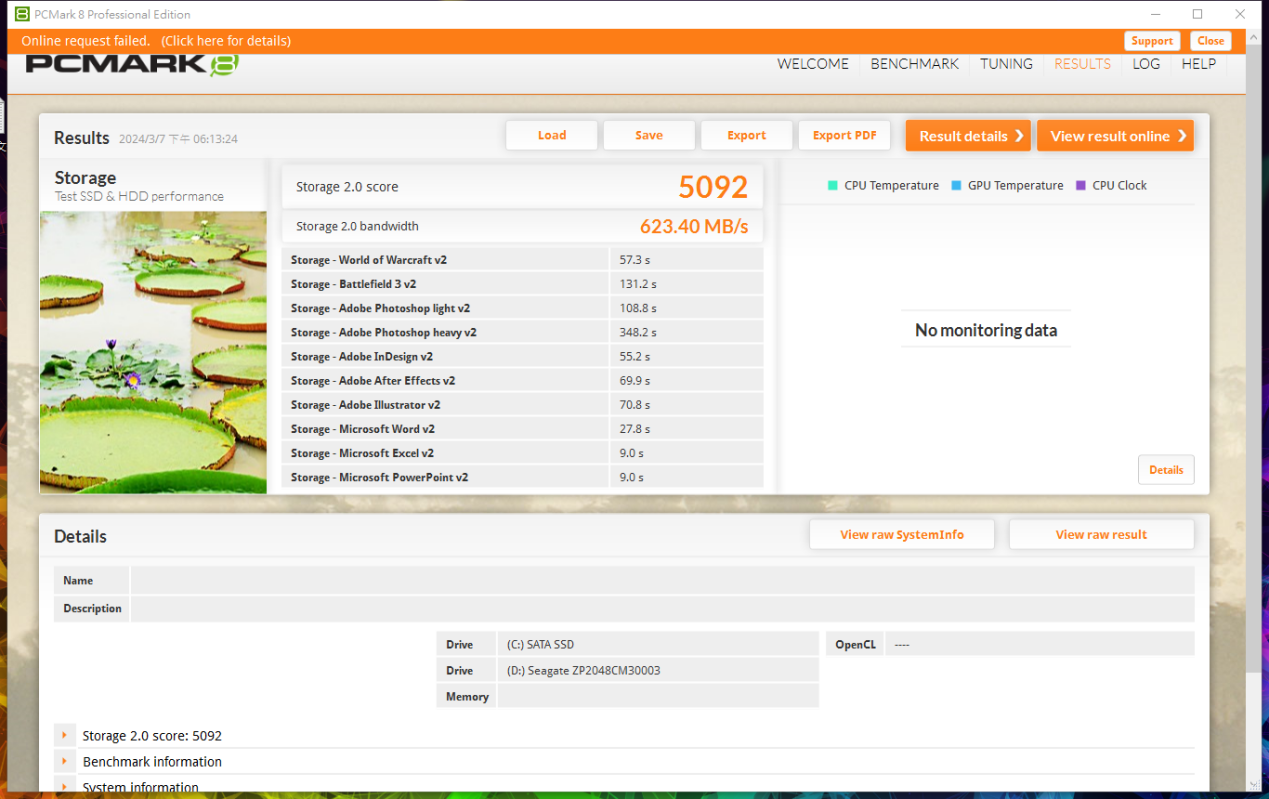The width and height of the screenshot is (1269, 799).
Task: Expand the System information section
Action: (64, 787)
